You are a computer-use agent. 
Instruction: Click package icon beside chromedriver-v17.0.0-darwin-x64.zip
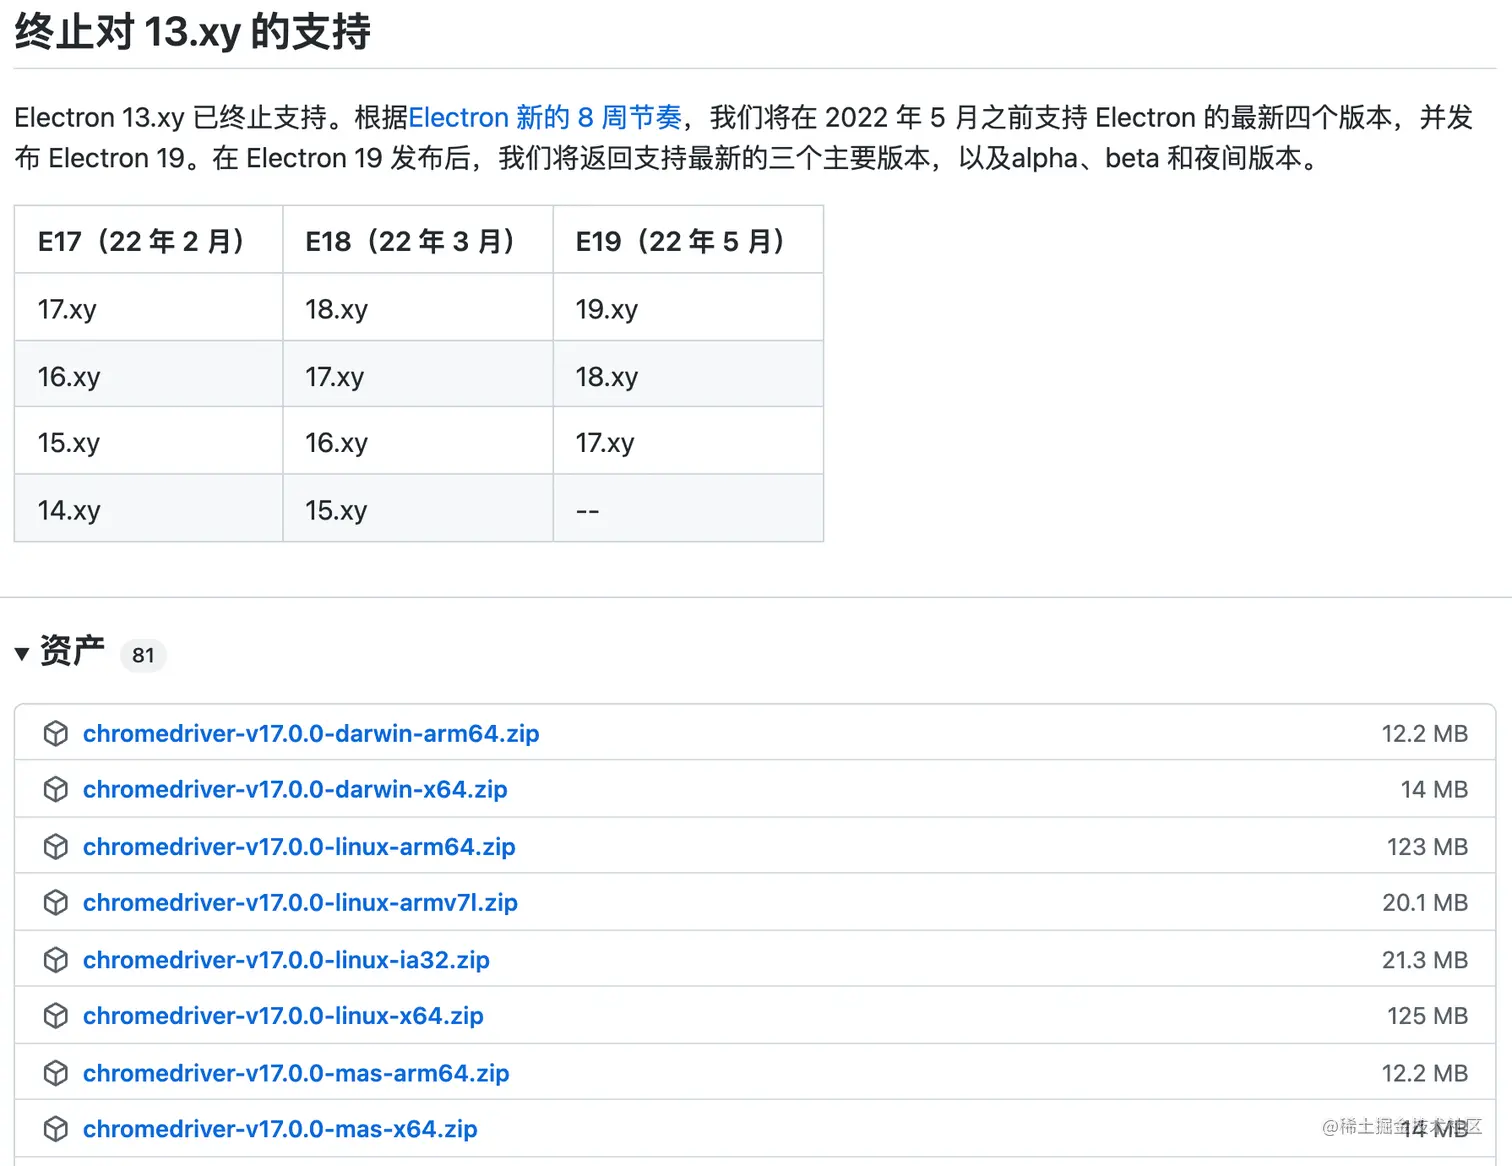(x=56, y=789)
